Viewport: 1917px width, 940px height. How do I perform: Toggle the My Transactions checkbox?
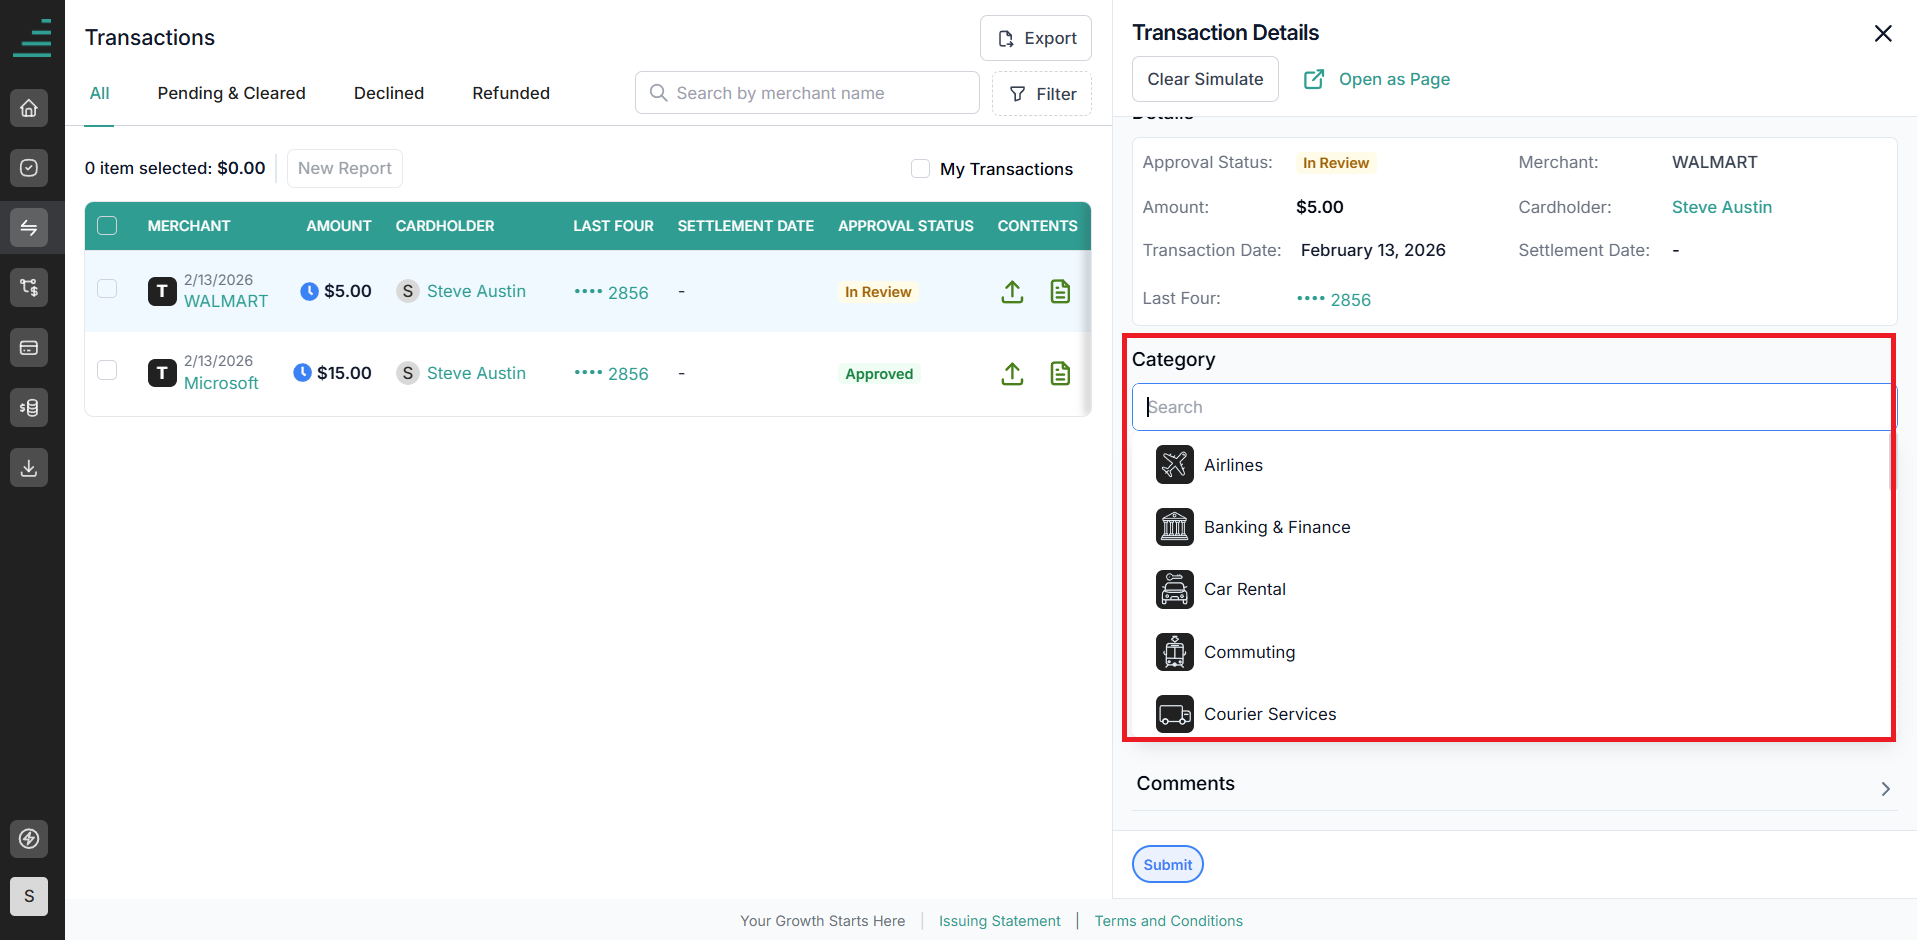click(920, 169)
